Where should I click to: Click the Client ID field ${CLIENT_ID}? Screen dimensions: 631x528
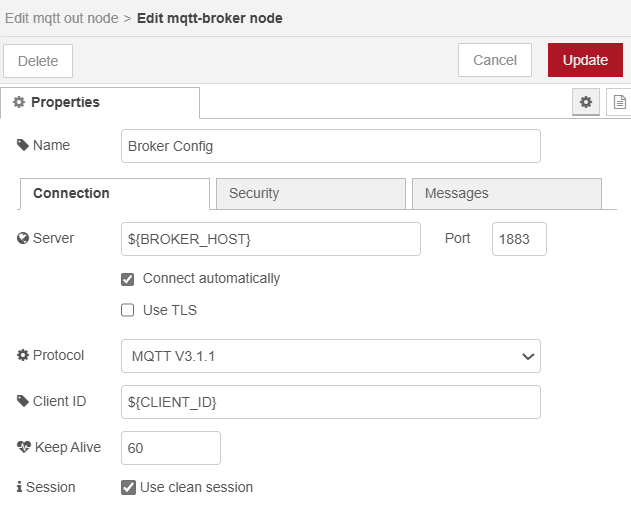click(331, 402)
